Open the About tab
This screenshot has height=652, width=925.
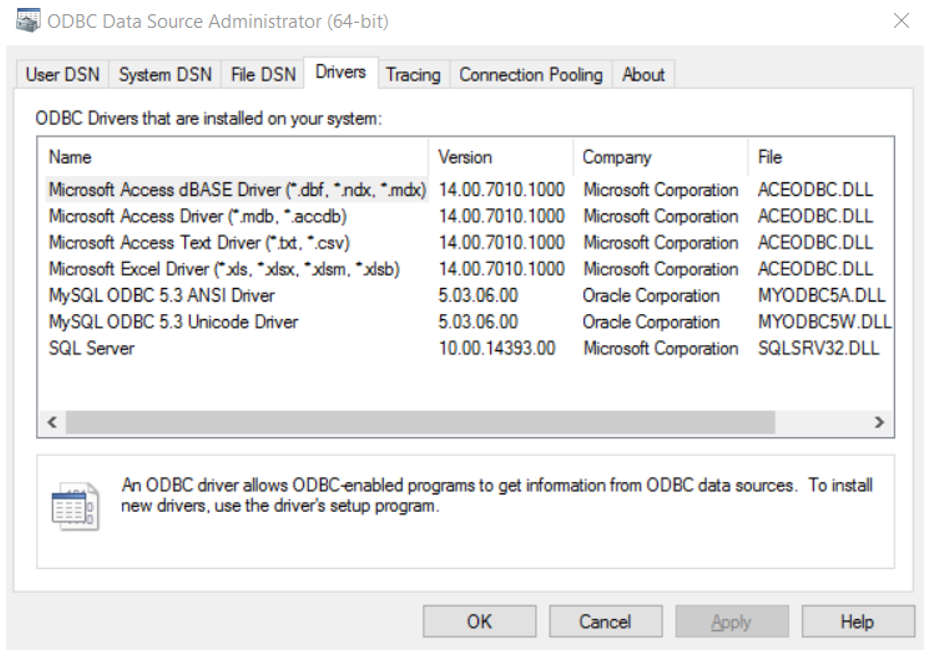click(x=643, y=75)
